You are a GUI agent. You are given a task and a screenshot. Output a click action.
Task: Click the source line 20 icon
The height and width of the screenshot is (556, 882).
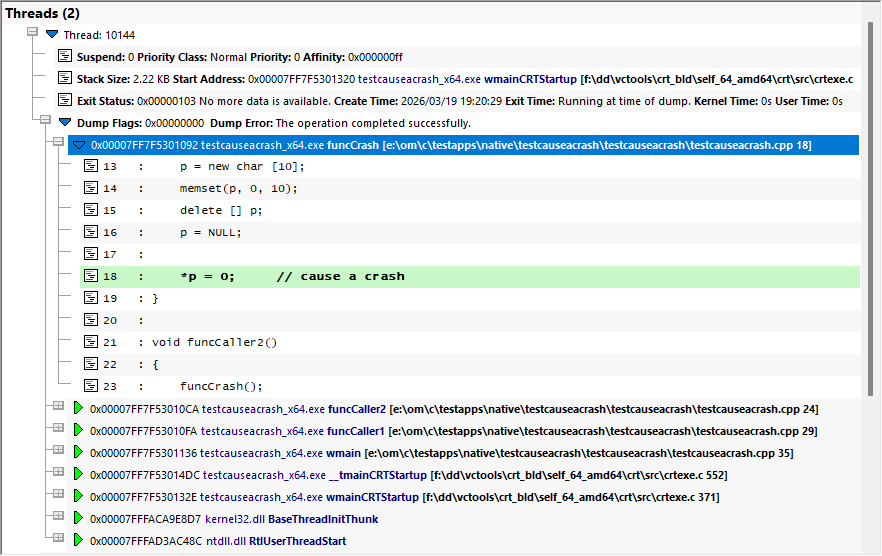[91, 319]
